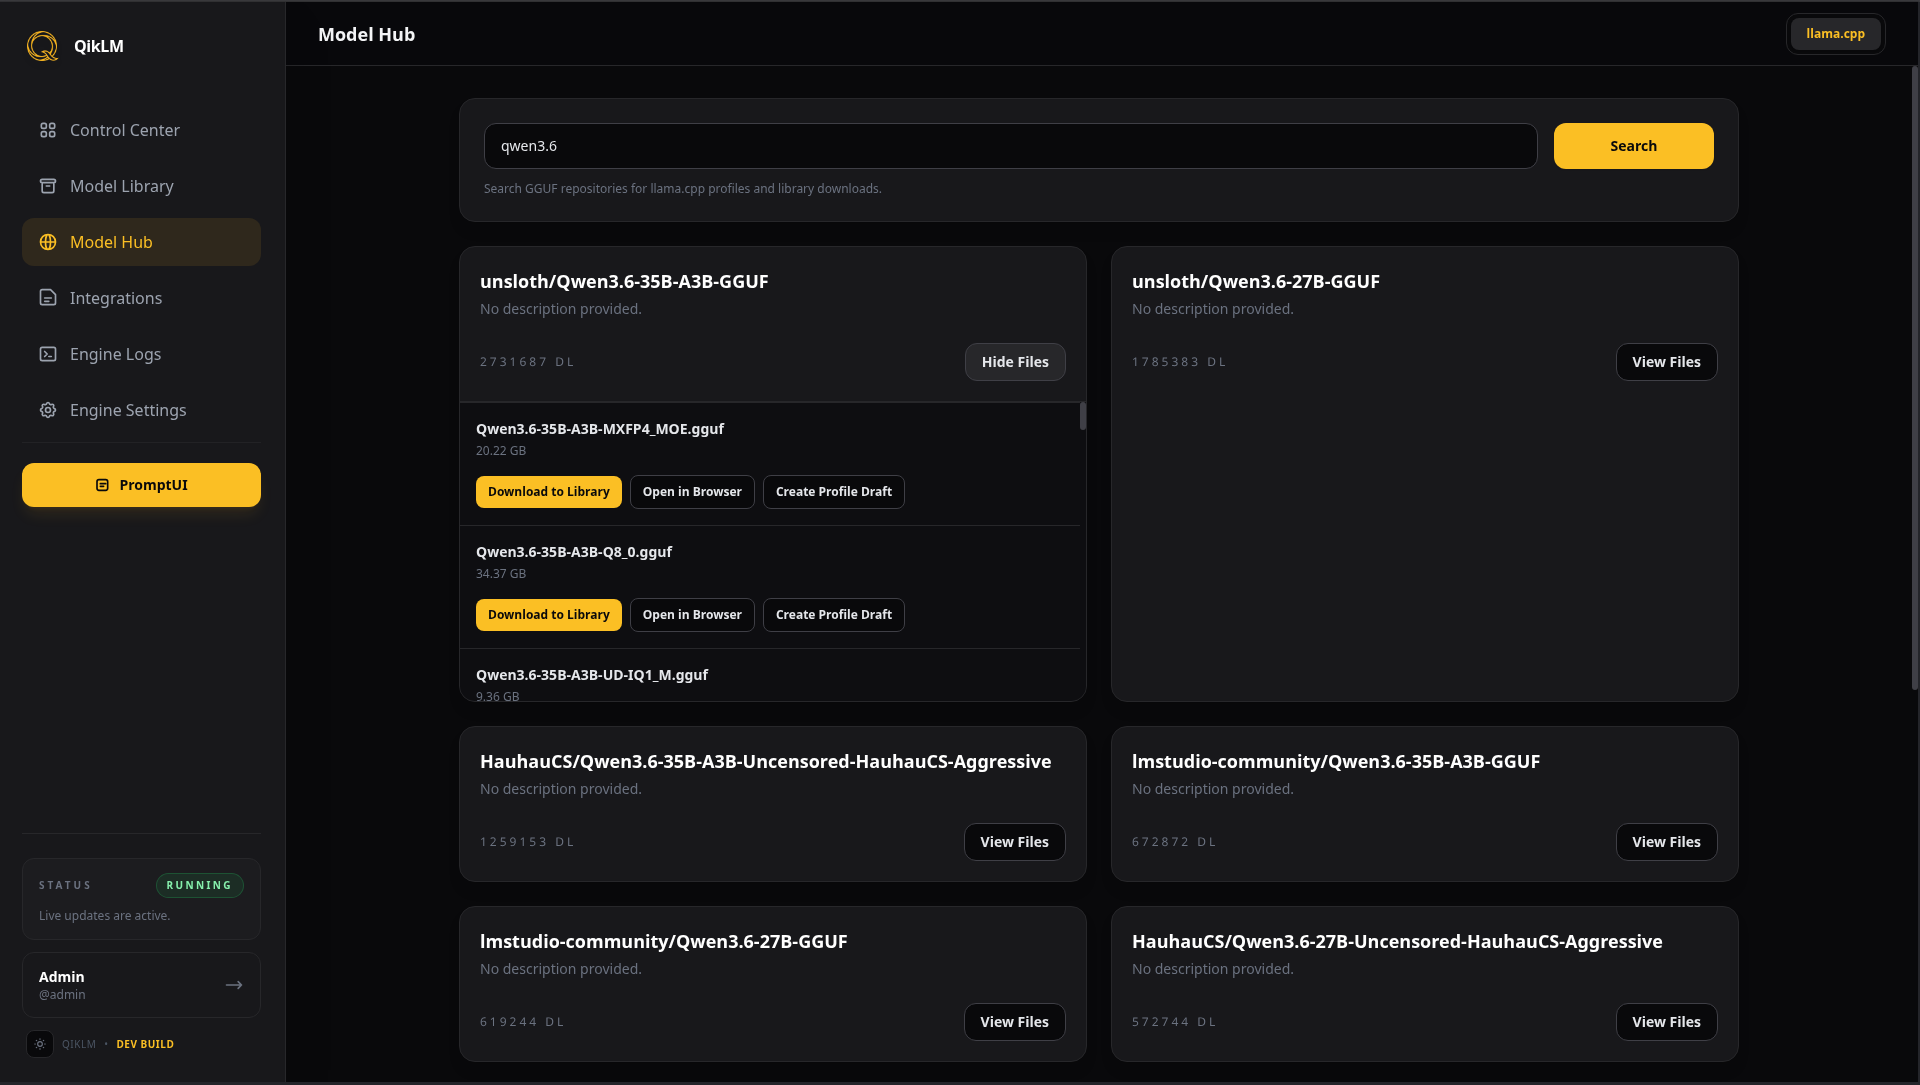This screenshot has width=1920, height=1085.
Task: Click download count 619244 DL
Action: 522,1022
